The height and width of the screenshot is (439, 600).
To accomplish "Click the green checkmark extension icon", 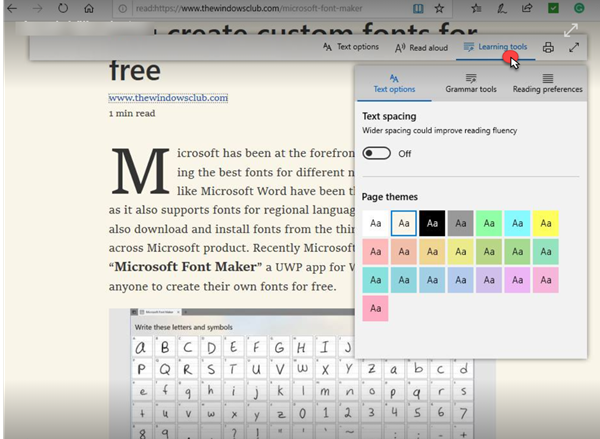I will [x=553, y=8].
